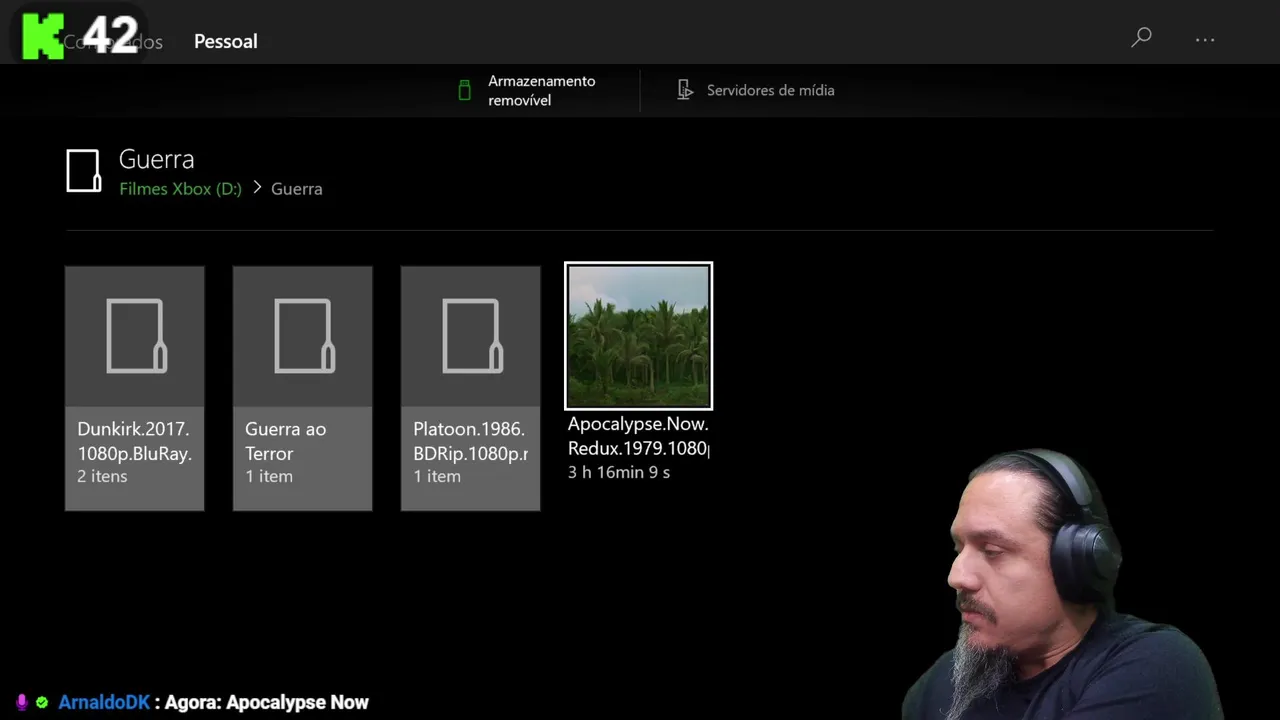This screenshot has width=1280, height=720.
Task: Switch to the Pessoal tab
Action: [x=226, y=41]
